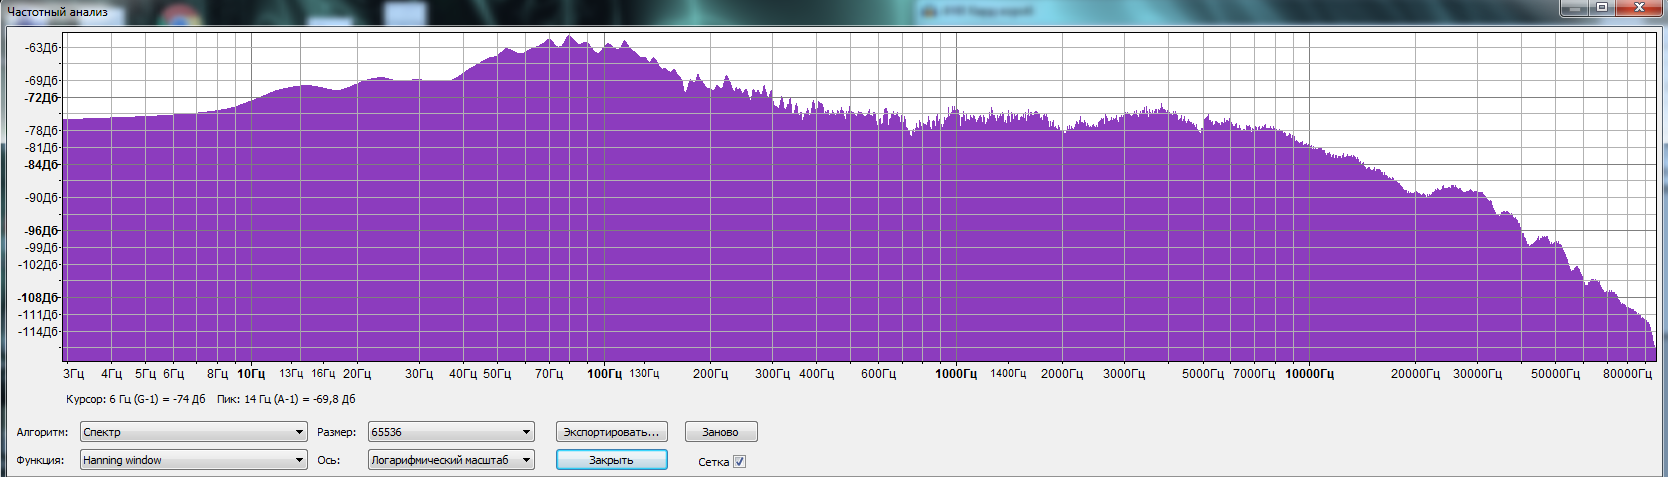Click the -90дБ label on level axis

coord(42,198)
